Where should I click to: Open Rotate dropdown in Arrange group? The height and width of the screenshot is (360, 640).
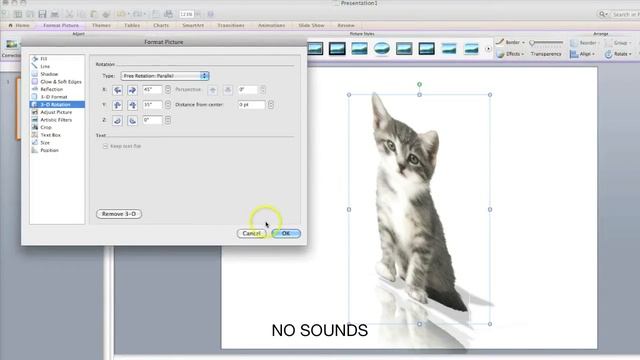coord(619,54)
